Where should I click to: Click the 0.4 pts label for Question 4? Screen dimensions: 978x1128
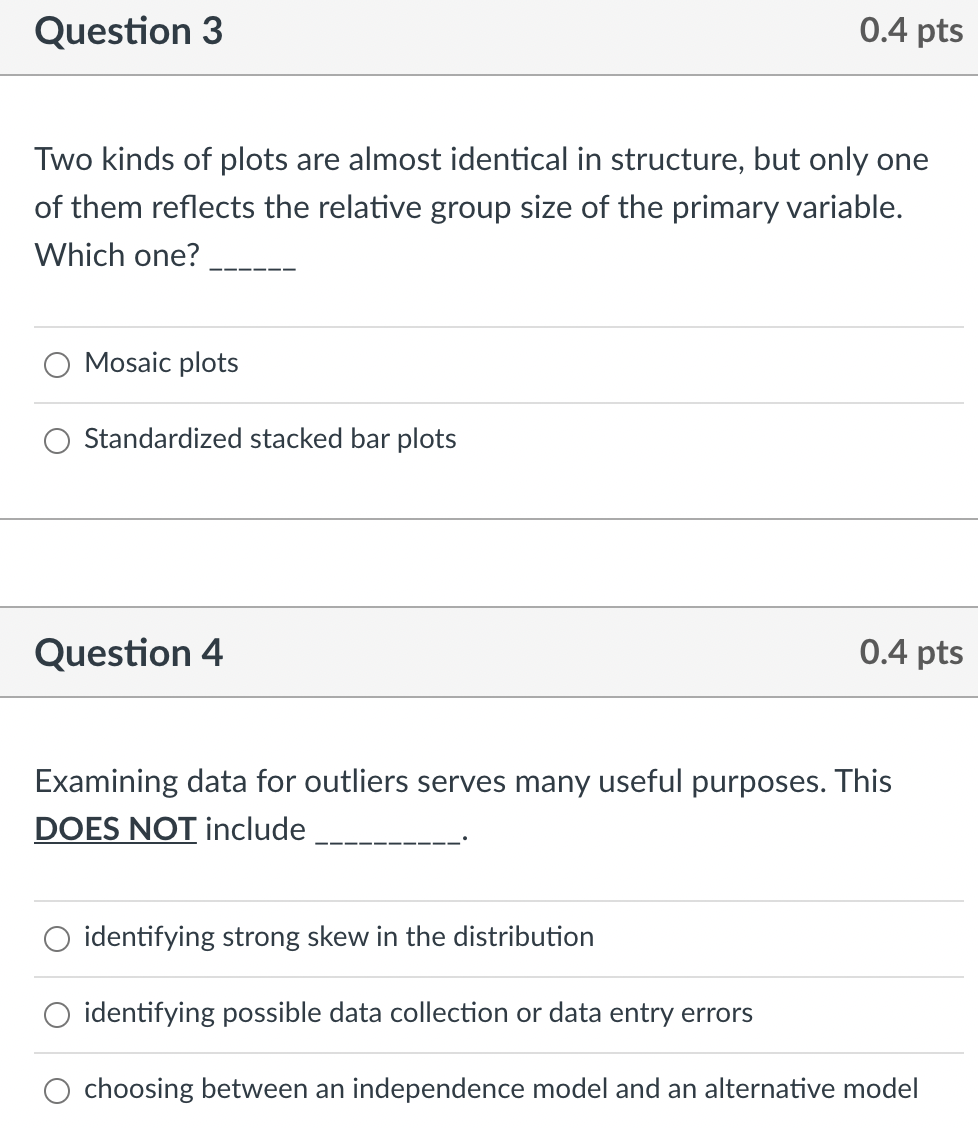coord(912,653)
